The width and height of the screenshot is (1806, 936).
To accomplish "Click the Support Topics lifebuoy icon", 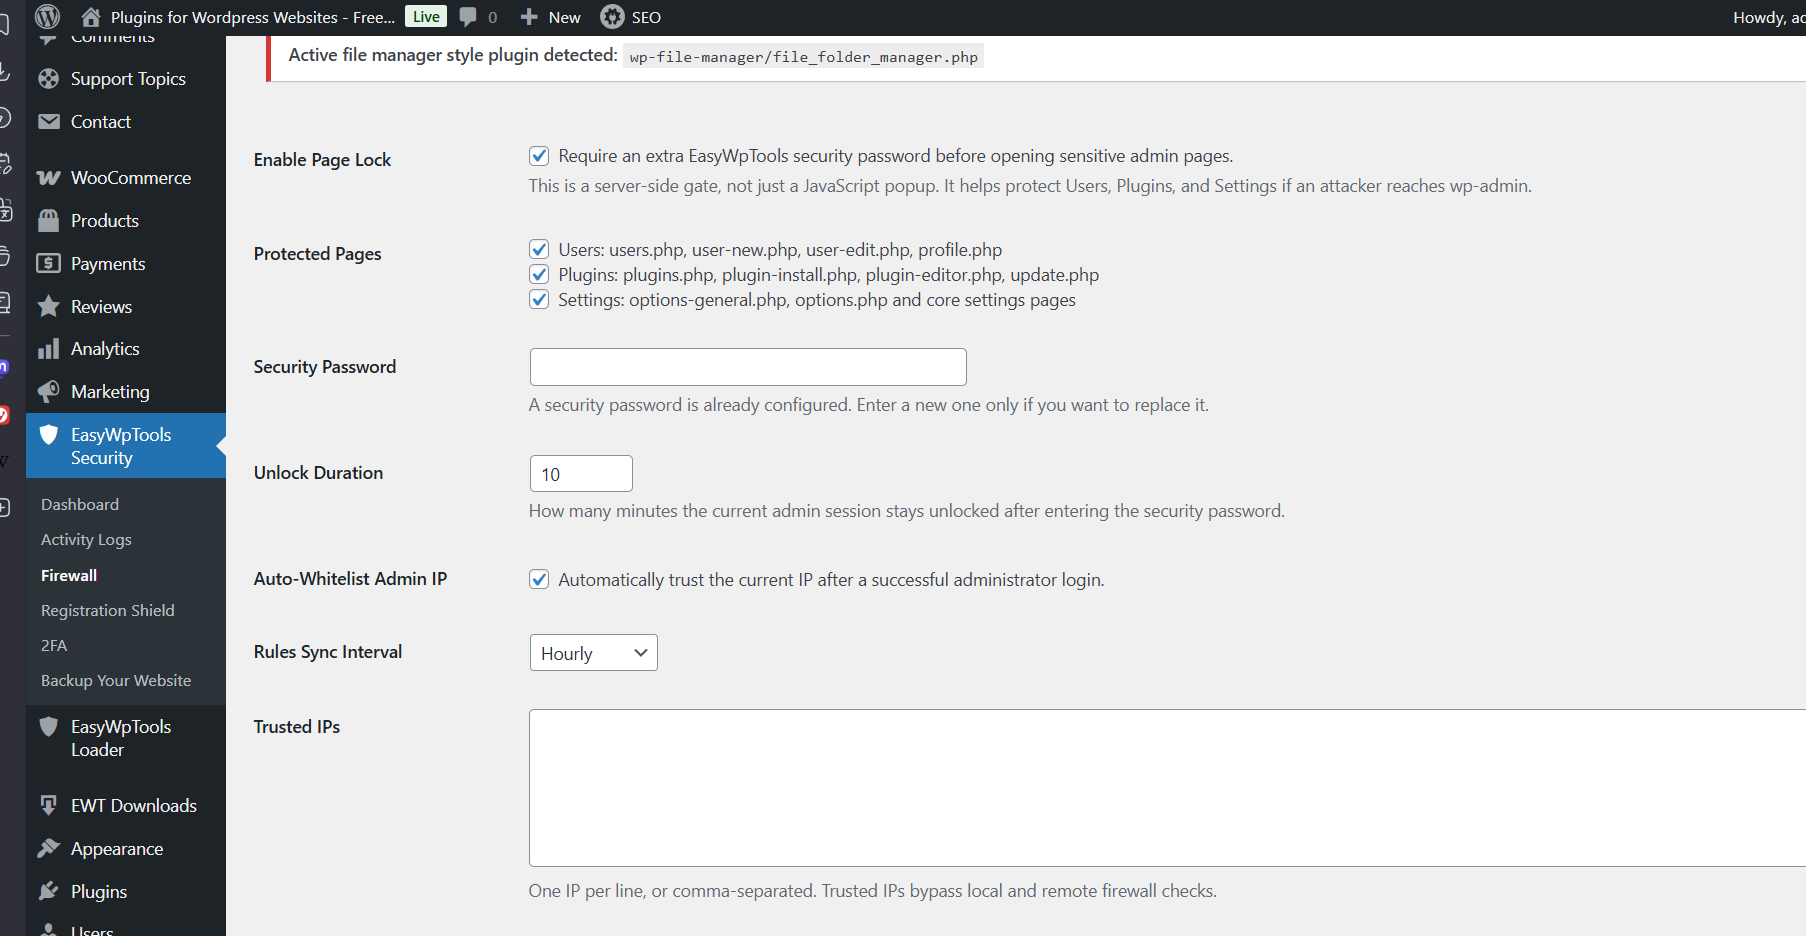I will (48, 79).
